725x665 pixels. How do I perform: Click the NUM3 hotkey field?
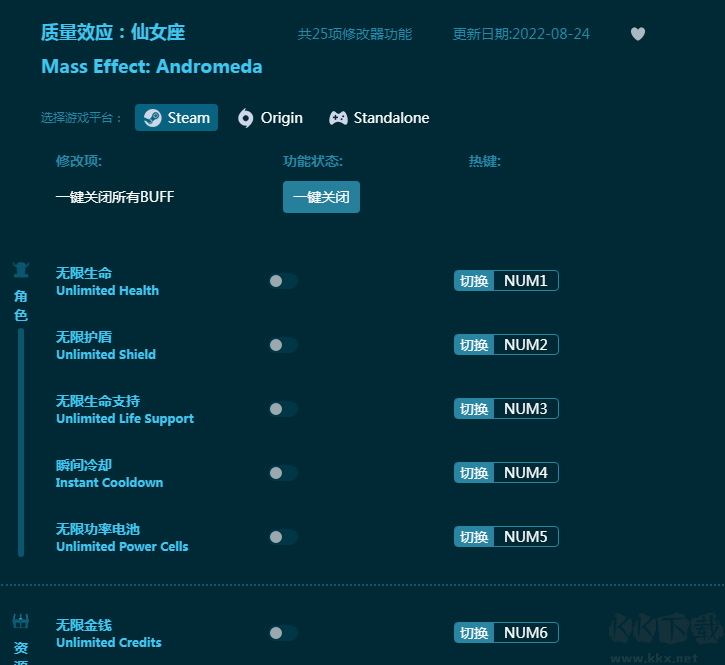point(526,409)
